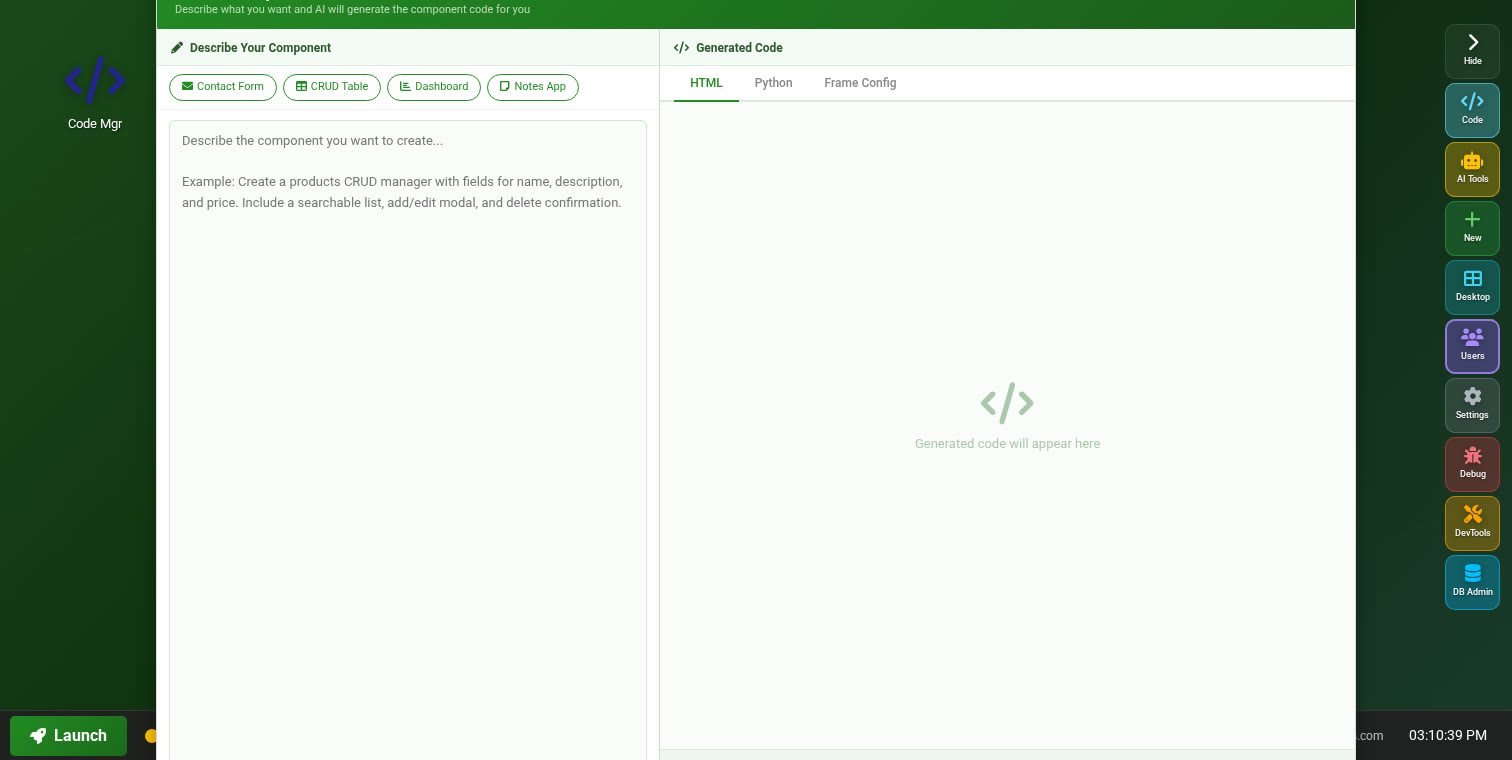Open DB Admin from the sidebar
Screen dimensions: 1512x760
click(x=1472, y=582)
